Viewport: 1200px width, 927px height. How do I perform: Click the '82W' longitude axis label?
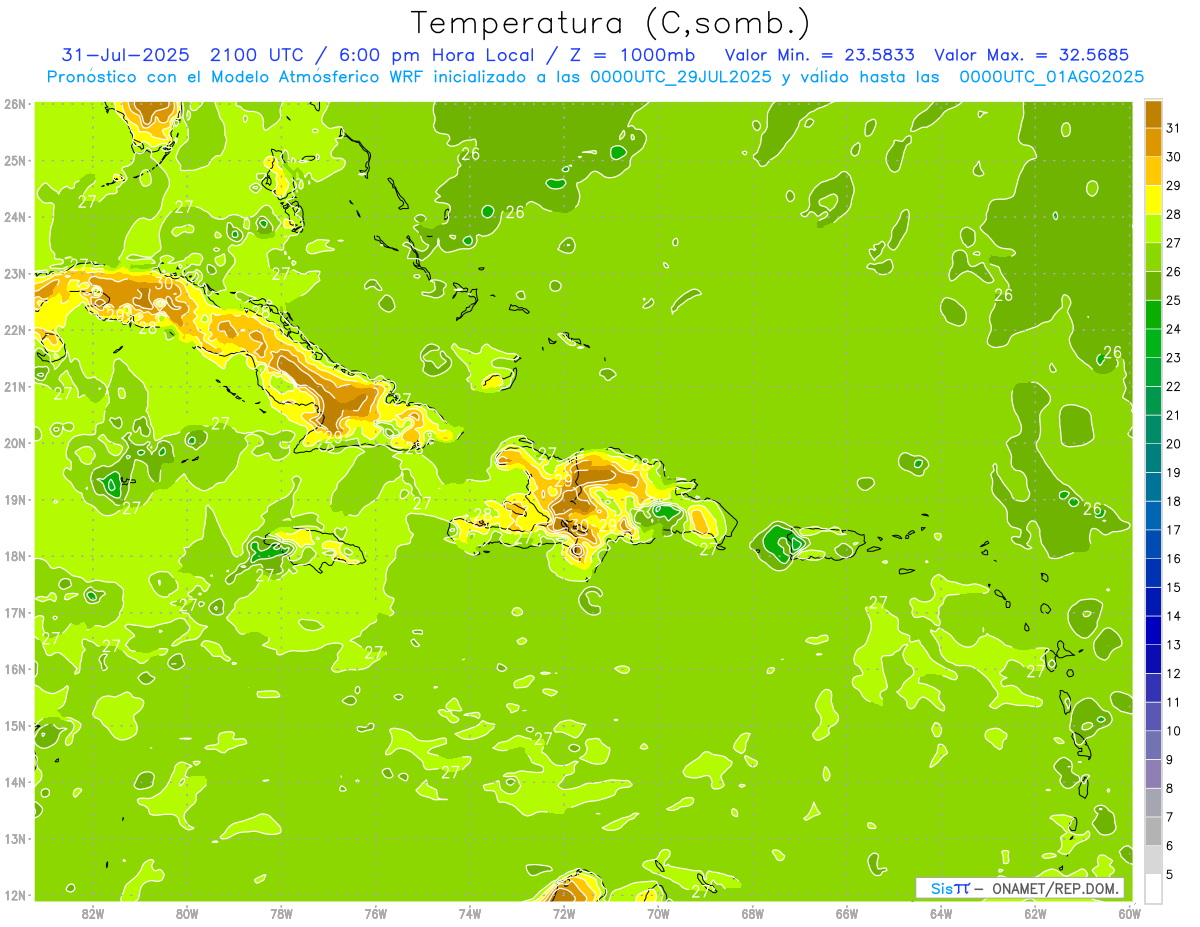[93, 914]
